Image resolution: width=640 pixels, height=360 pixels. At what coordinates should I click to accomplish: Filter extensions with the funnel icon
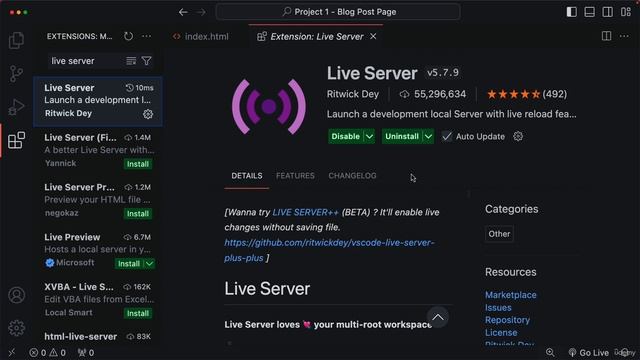(147, 61)
